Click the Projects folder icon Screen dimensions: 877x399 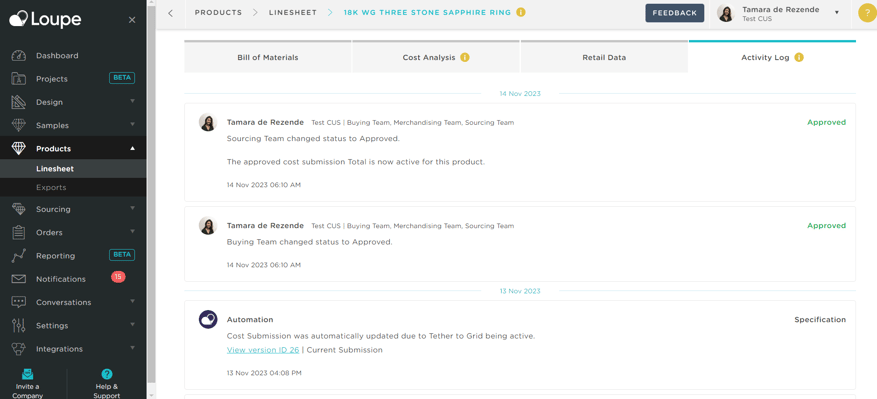pos(18,79)
